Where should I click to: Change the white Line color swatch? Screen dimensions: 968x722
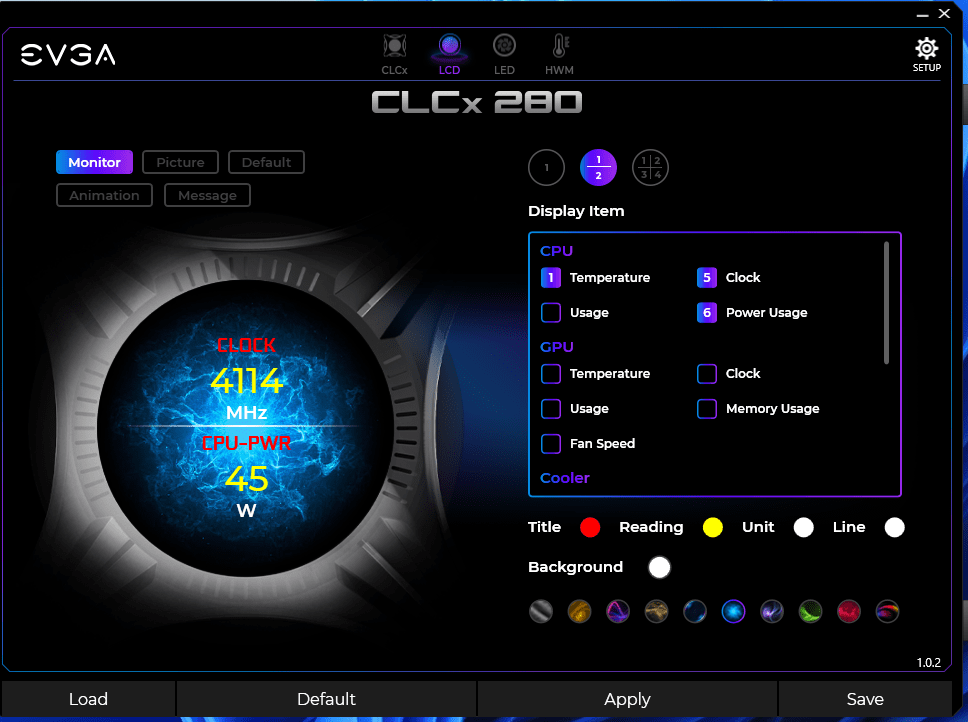pyautogui.click(x=894, y=528)
